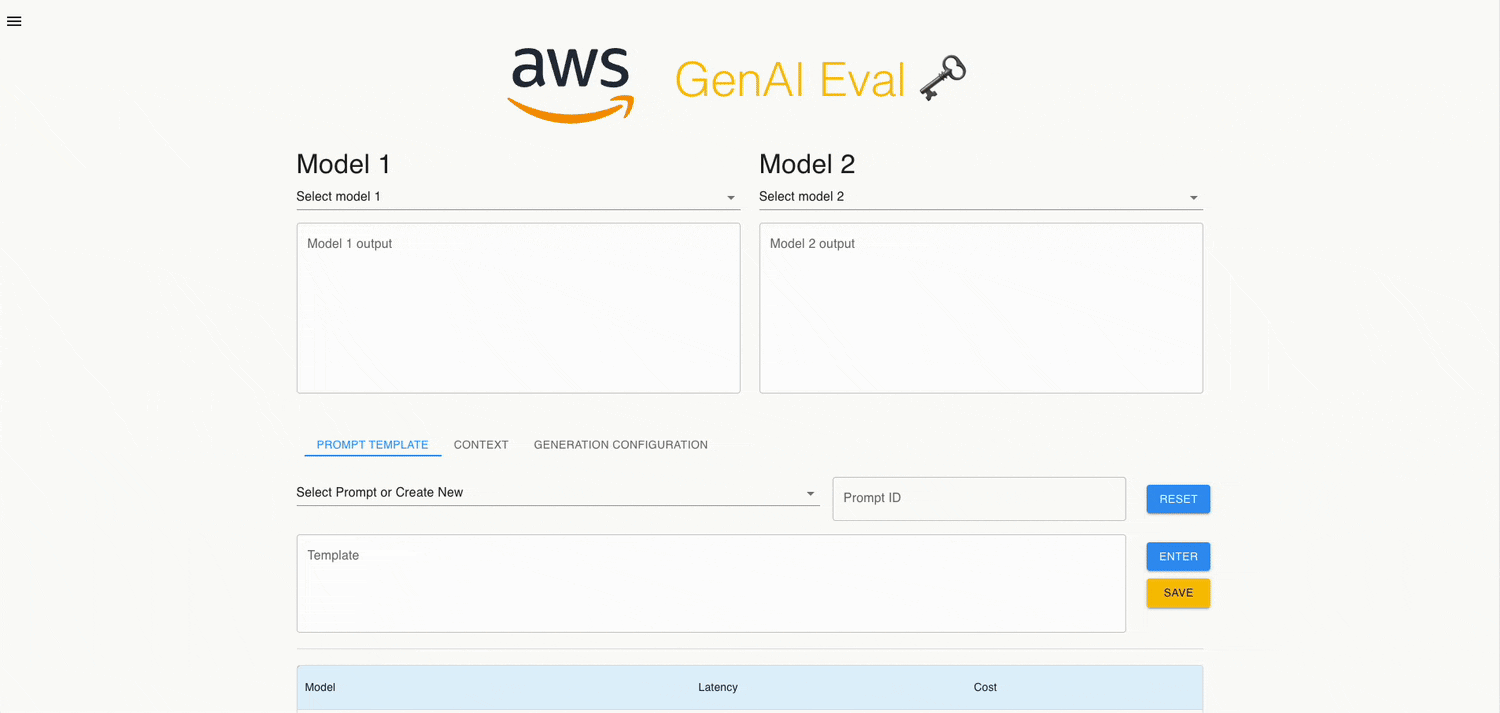Open the Select Prompt or Create New dropdown

(557, 493)
